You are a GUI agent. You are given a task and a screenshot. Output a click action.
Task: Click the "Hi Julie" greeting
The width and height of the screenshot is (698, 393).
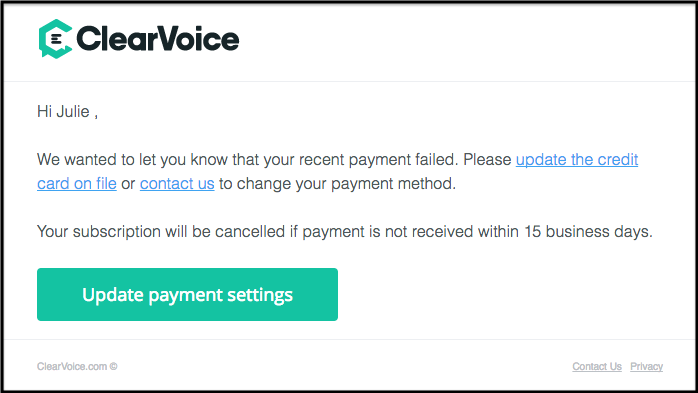tap(64, 111)
